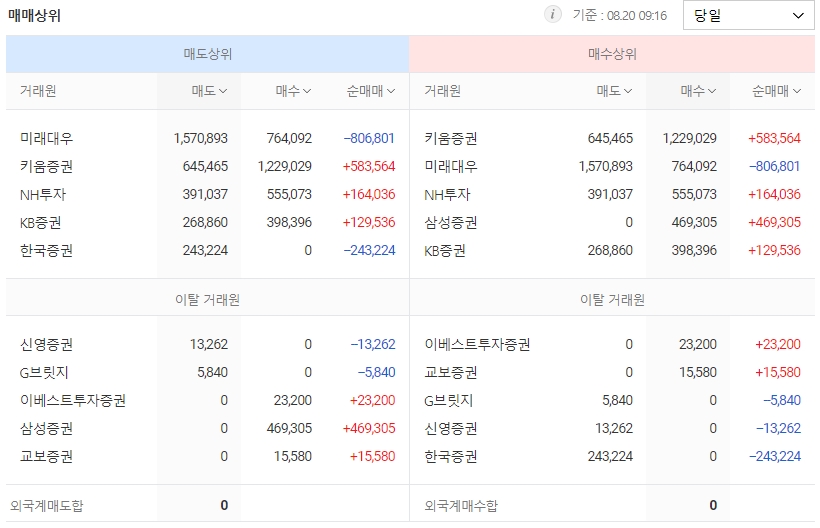Click 교보증권 in left 이탈 거래원 list
This screenshot has width=820, height=528.
47,456
